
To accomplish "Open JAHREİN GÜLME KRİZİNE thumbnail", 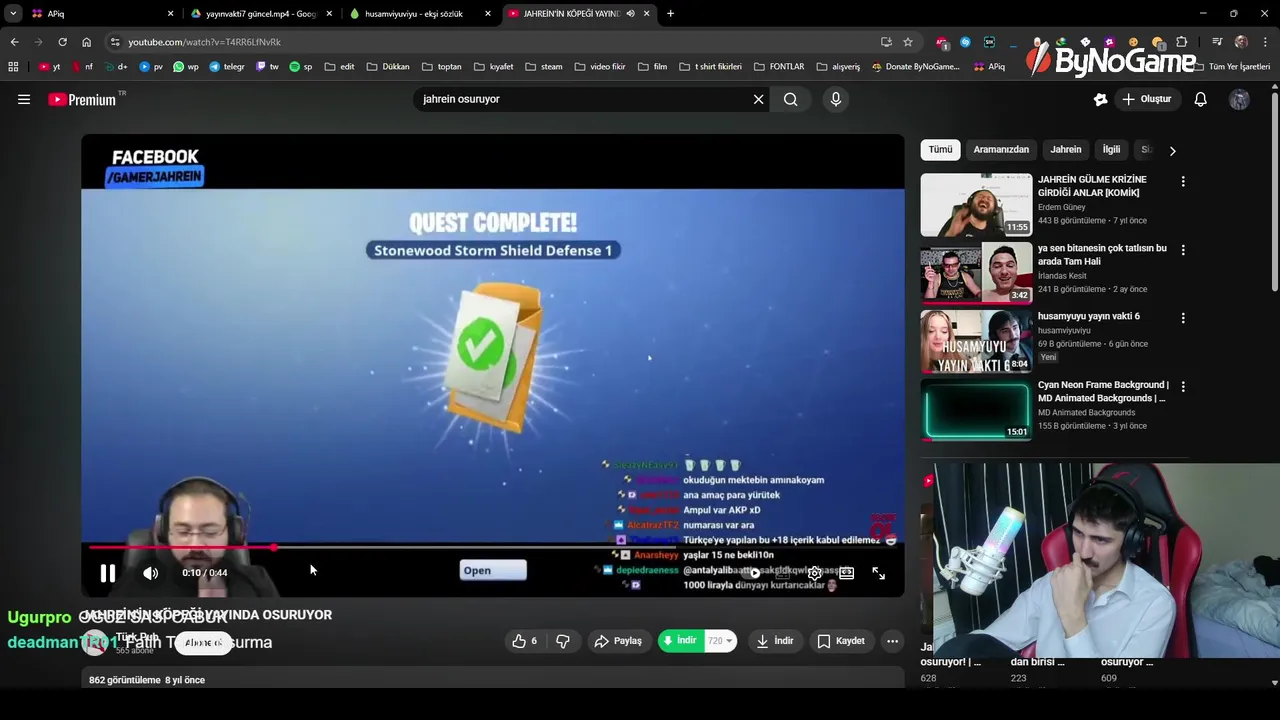I will point(976,205).
